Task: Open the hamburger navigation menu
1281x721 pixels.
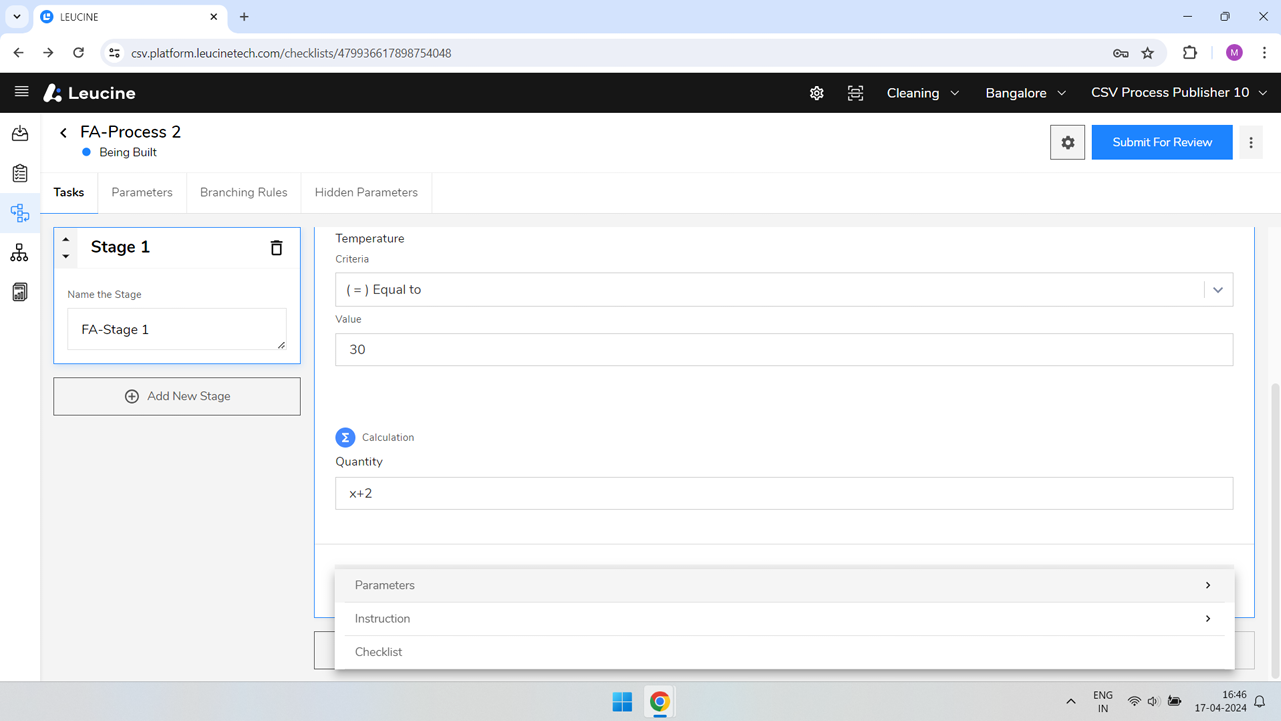Action: [x=21, y=92]
